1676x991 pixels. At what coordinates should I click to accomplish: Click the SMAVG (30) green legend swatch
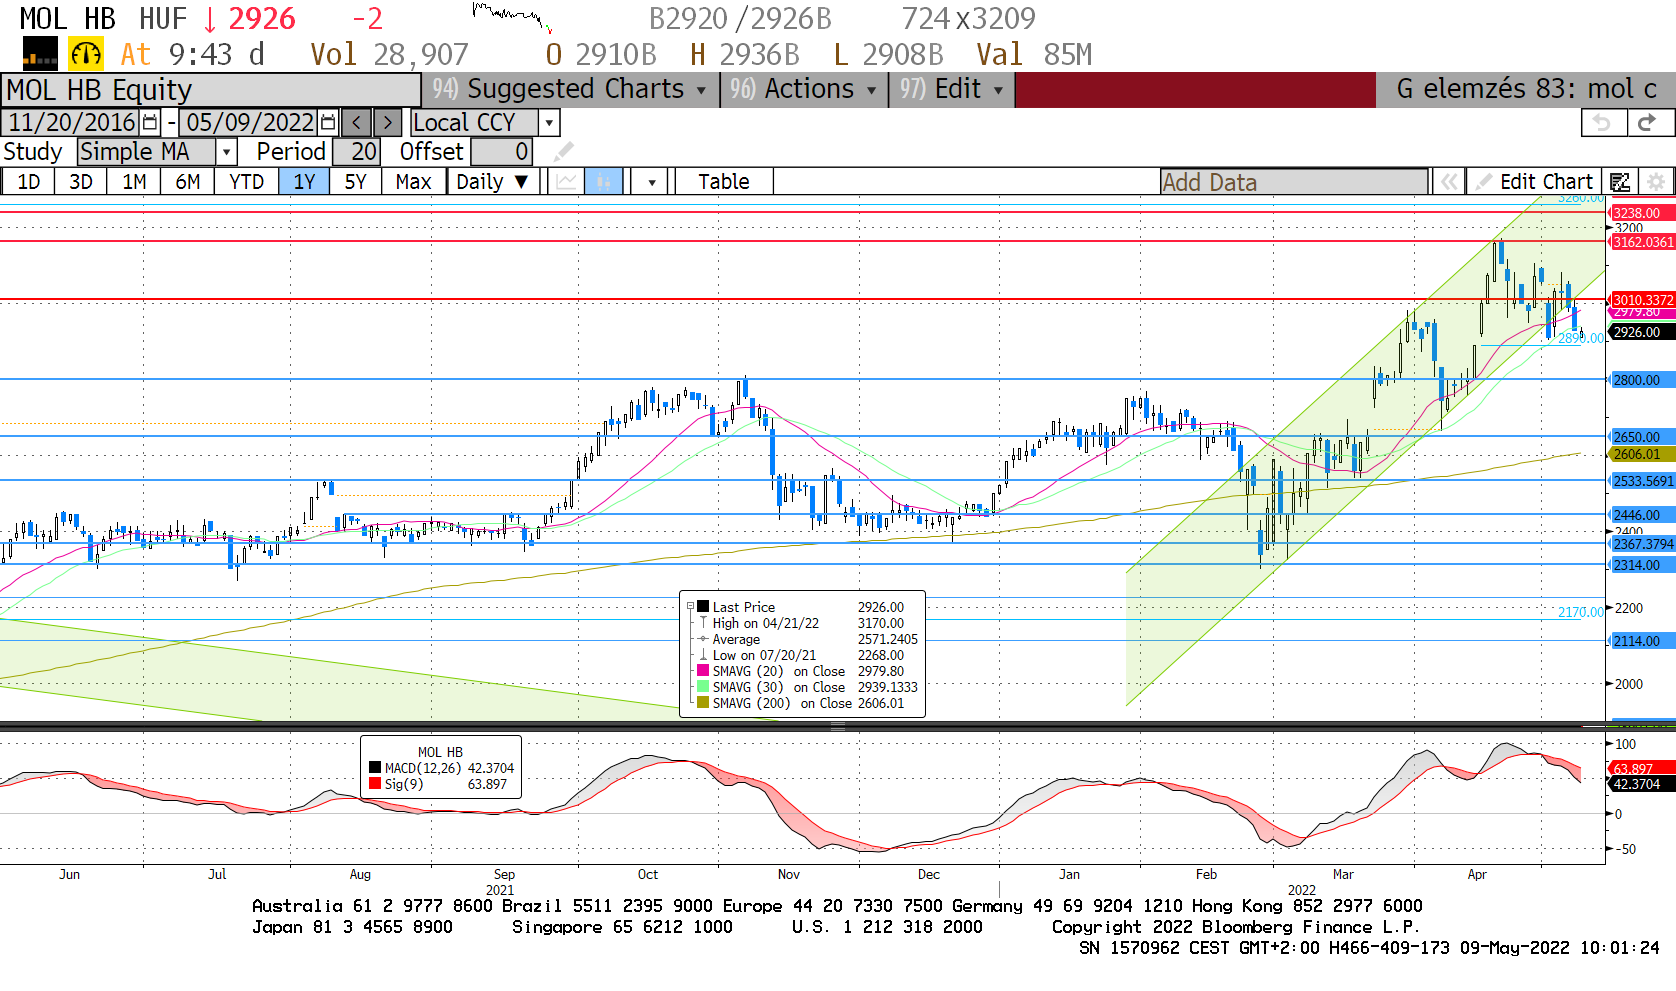click(703, 687)
